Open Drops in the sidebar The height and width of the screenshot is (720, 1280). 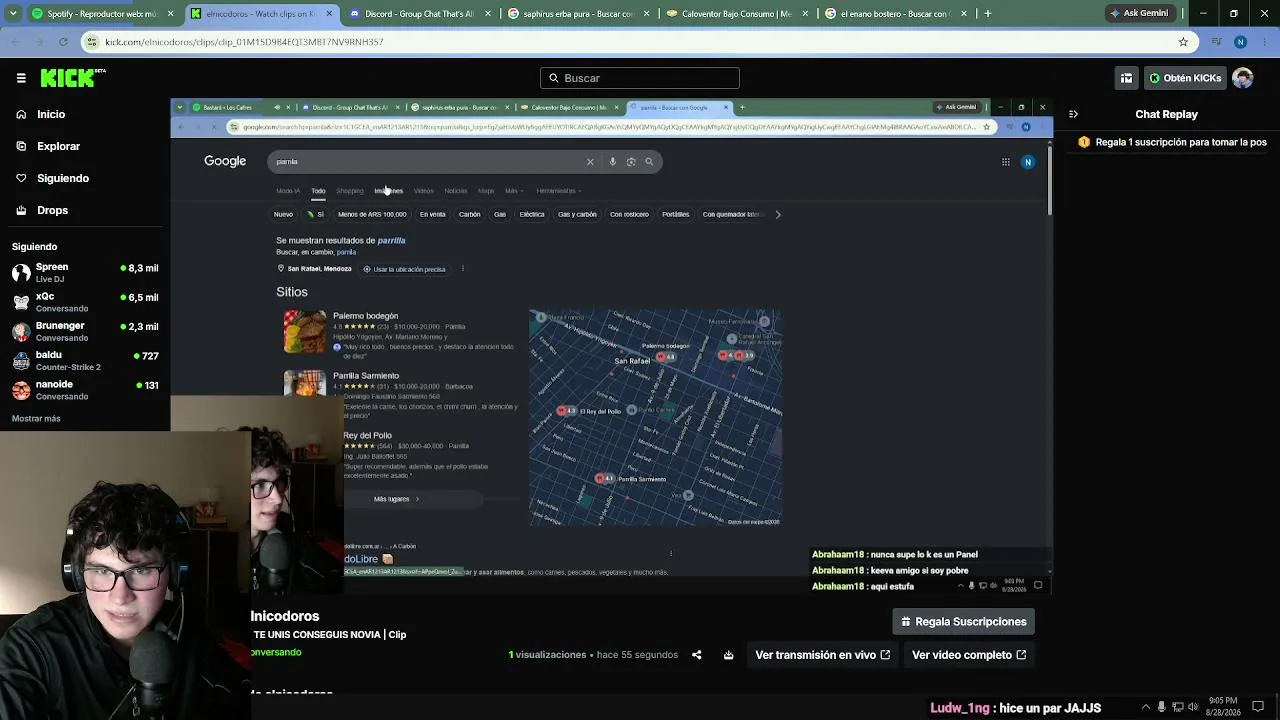point(52,210)
